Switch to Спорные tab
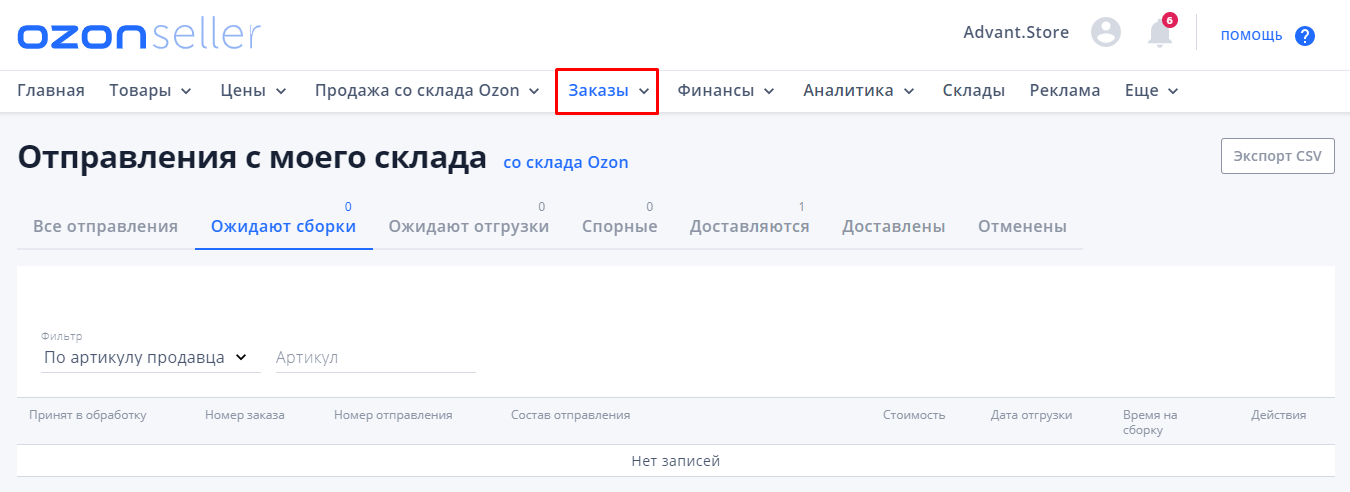Viewport: 1350px width, 492px height. 620,226
